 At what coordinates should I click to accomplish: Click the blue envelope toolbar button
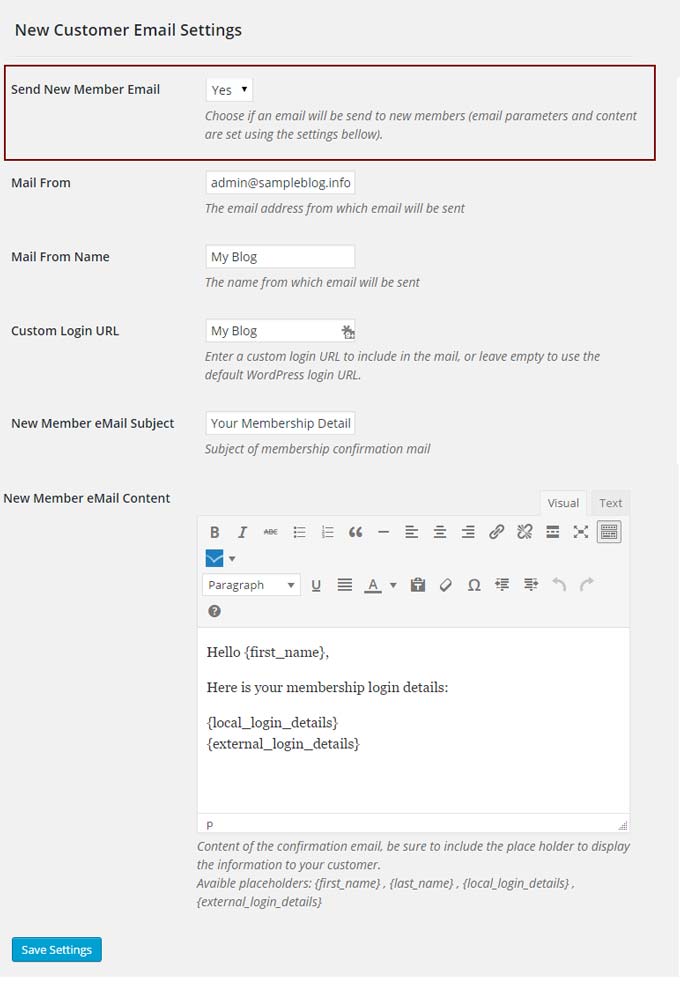coord(215,558)
